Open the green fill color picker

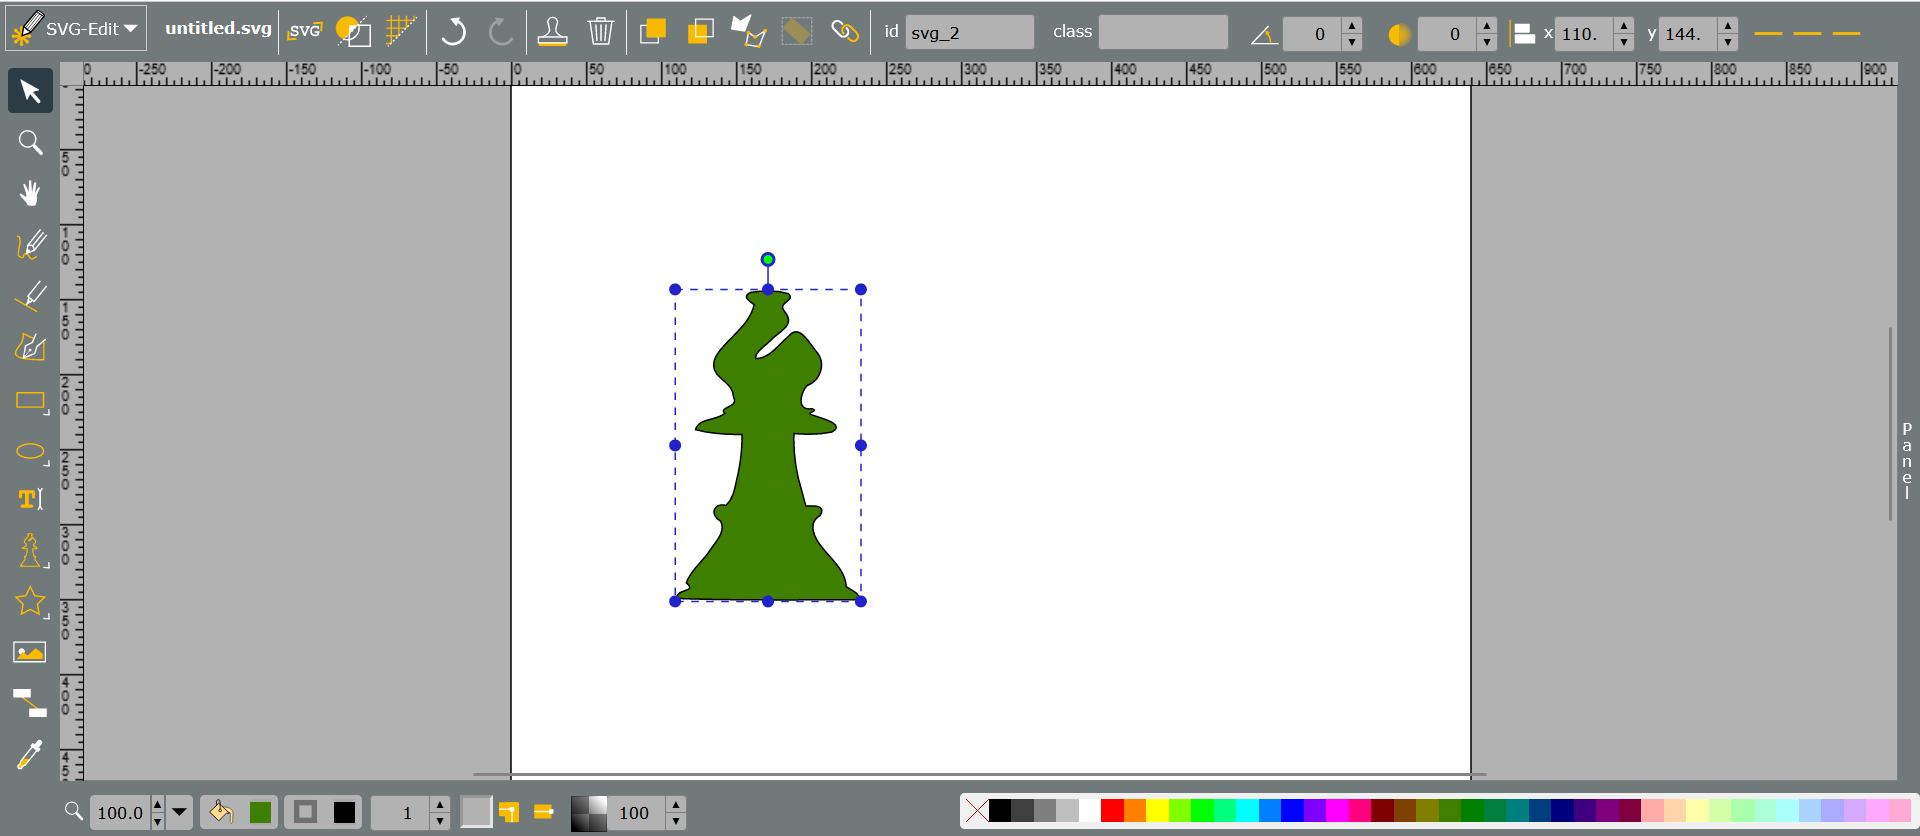[260, 812]
